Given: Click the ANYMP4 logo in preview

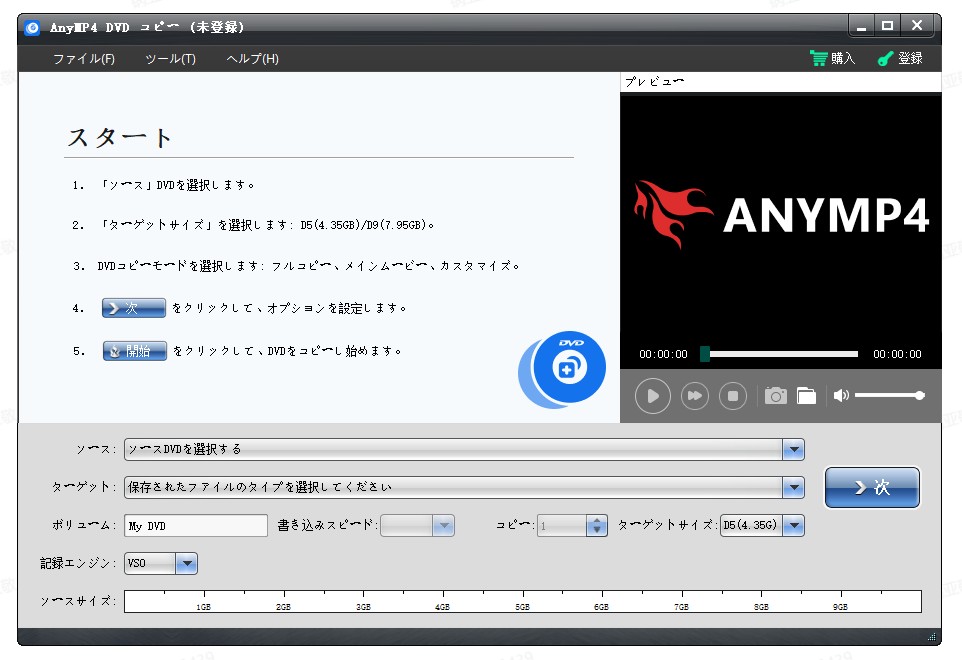Looking at the screenshot, I should tap(781, 214).
